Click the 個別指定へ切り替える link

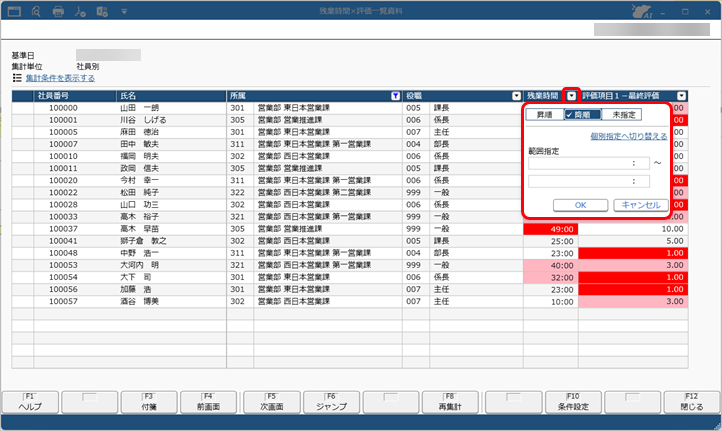tap(629, 136)
